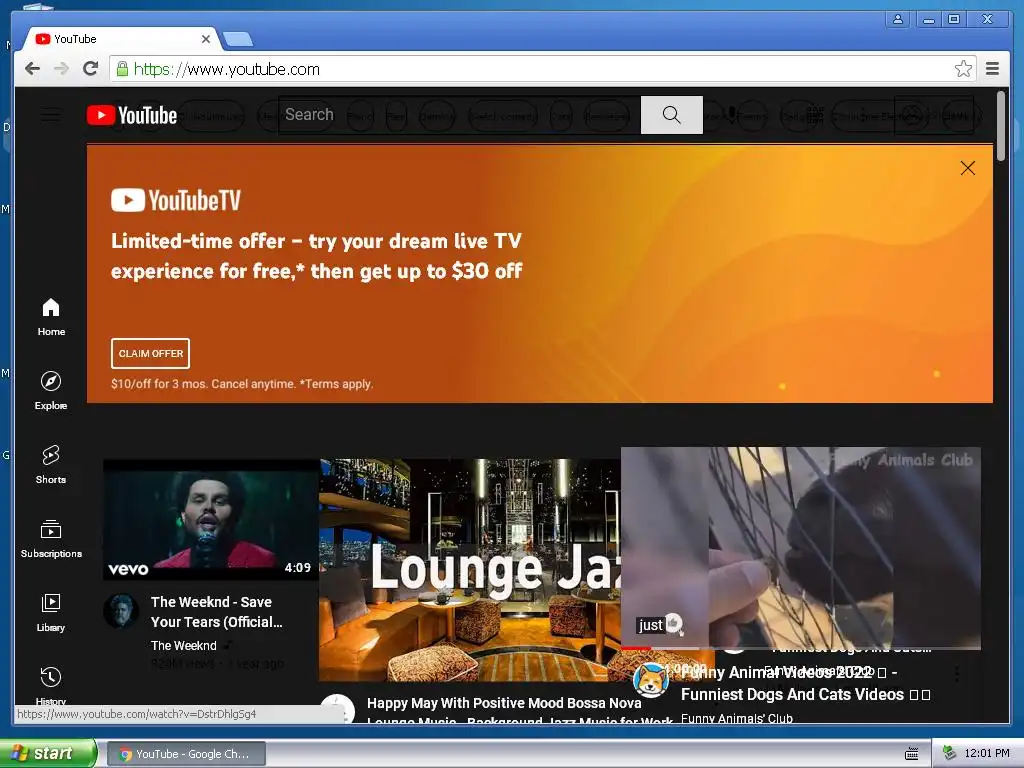Image resolution: width=1024 pixels, height=768 pixels.
Task: Open The Weeknd - Save Your Tears title
Action: [216, 612]
